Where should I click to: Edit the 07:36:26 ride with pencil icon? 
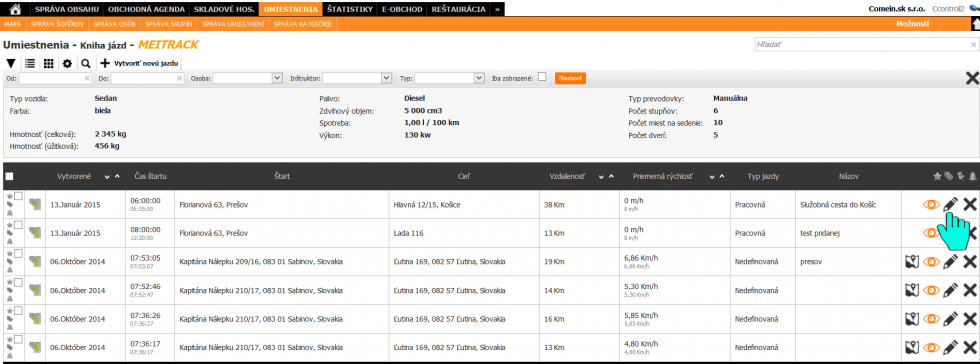(x=950, y=318)
